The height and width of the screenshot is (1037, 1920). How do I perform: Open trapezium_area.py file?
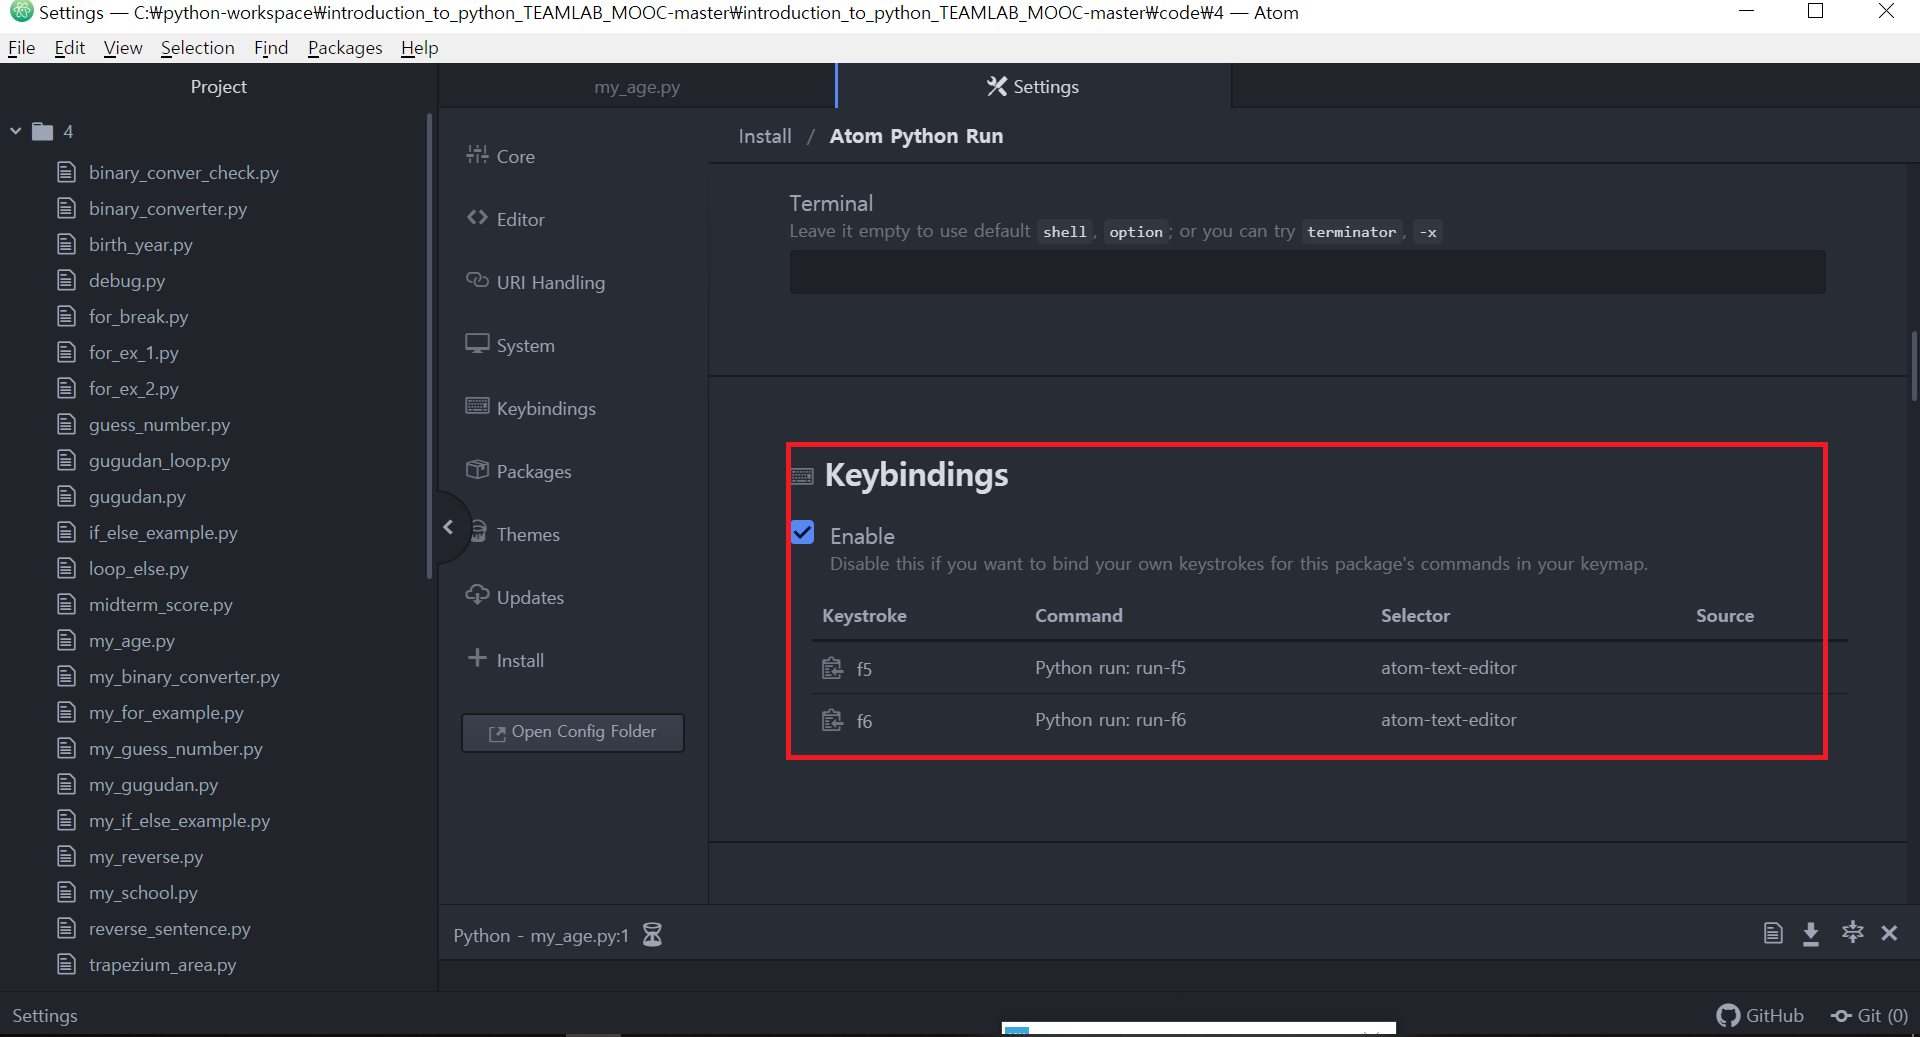click(163, 965)
